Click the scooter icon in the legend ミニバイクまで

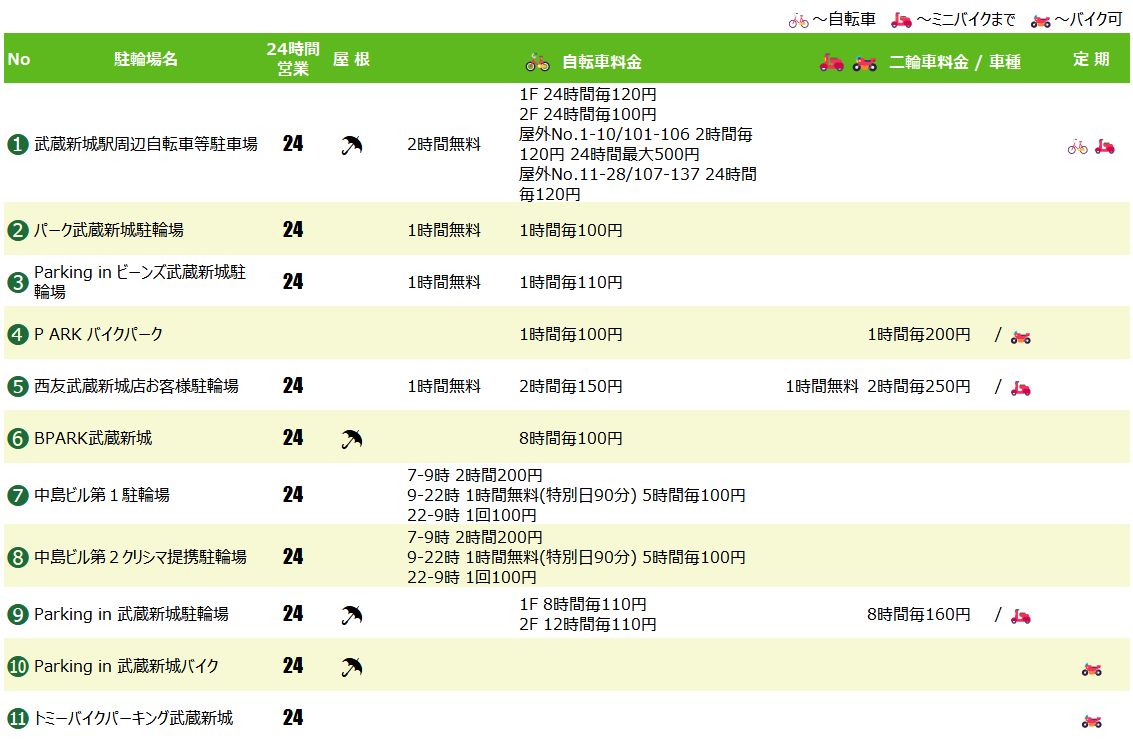coord(901,20)
